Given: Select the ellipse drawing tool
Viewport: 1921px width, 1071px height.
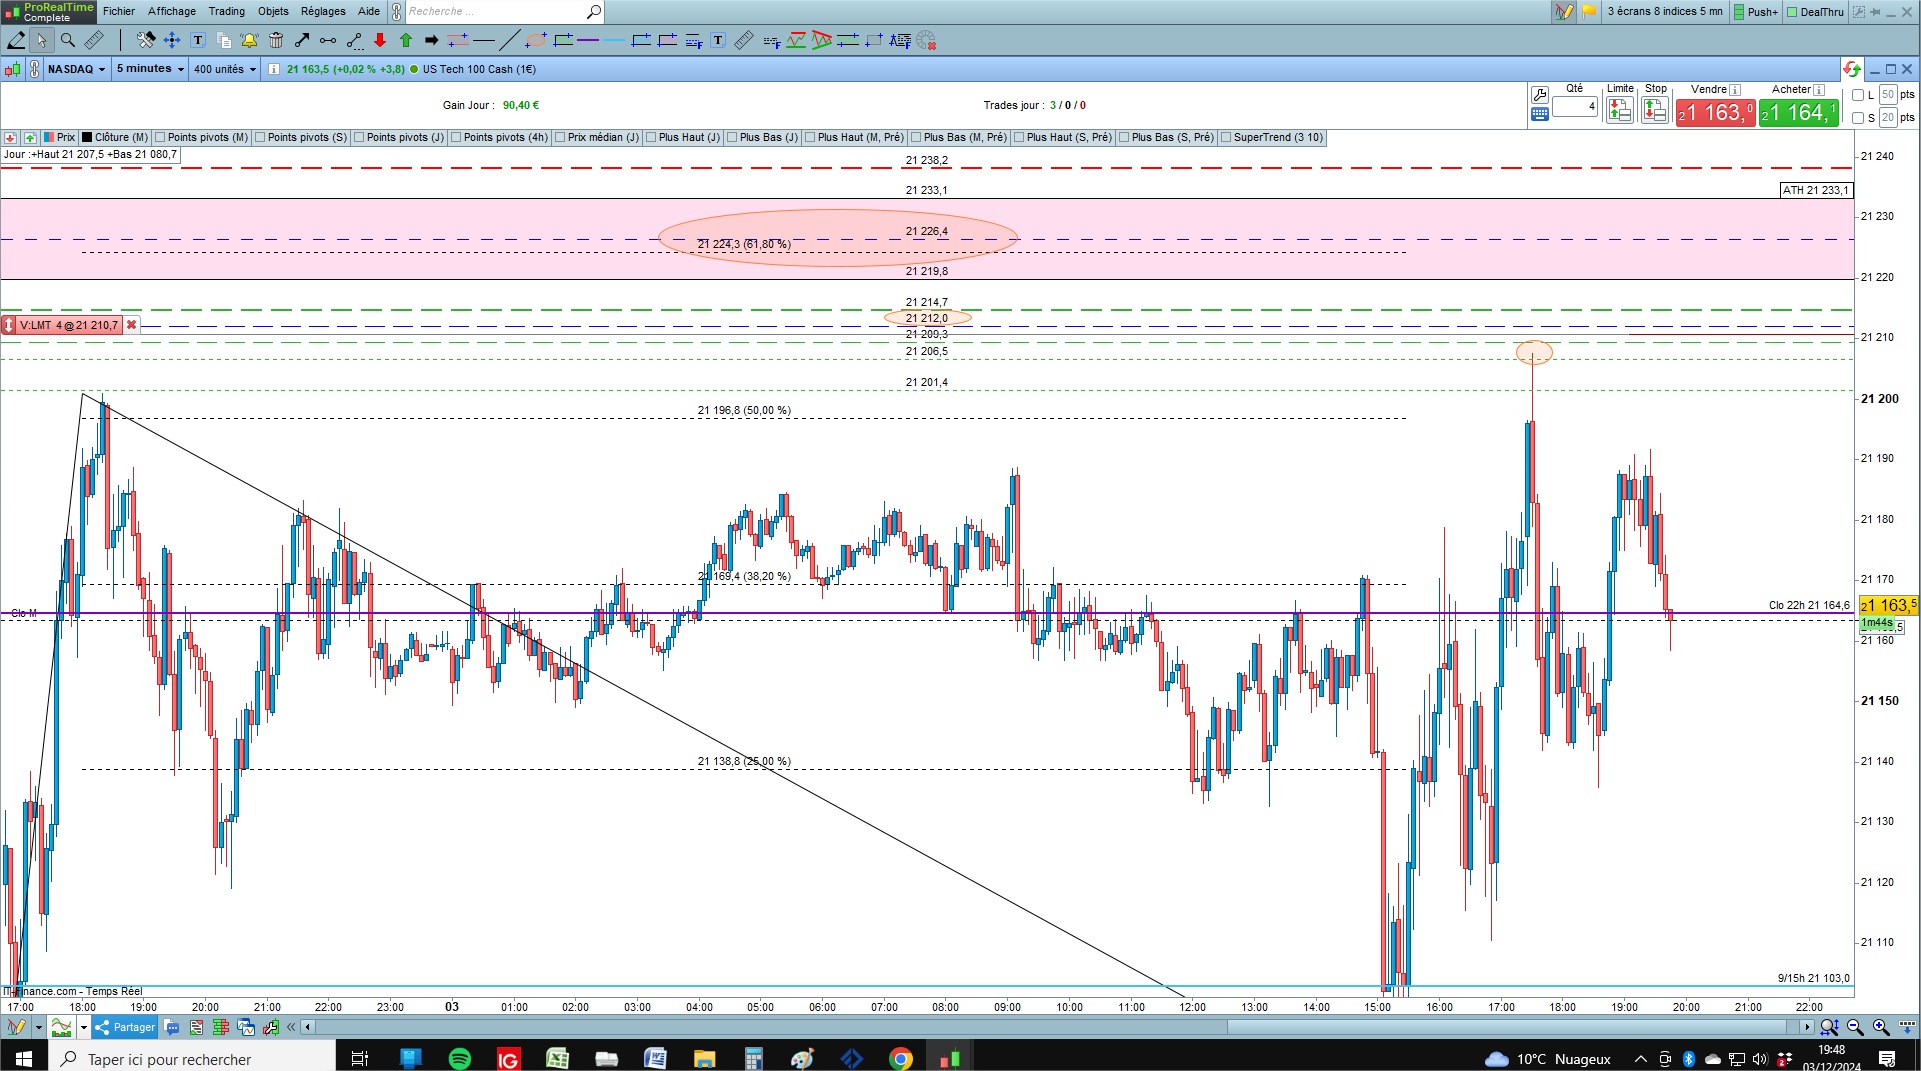Looking at the screenshot, I should 536,40.
